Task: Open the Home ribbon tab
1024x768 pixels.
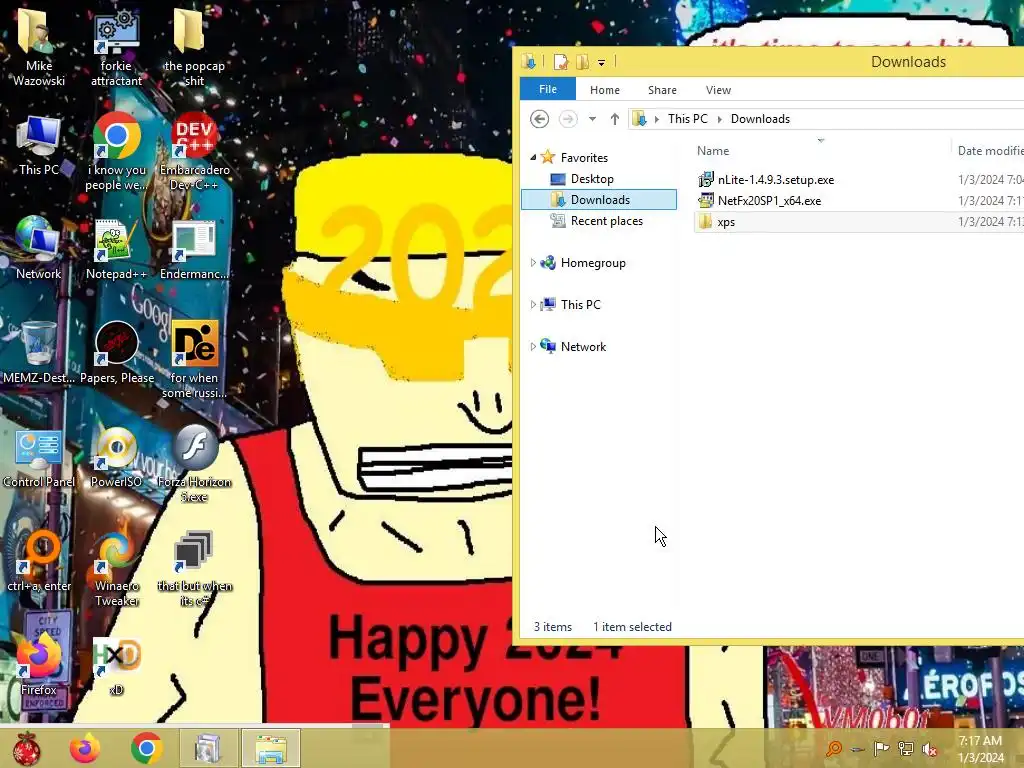Action: coord(605,90)
